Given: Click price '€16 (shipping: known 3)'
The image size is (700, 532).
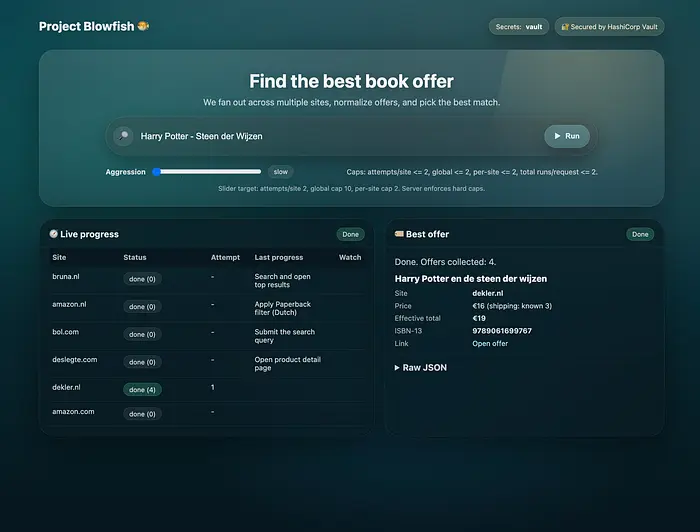Looking at the screenshot, I should tap(512, 306).
